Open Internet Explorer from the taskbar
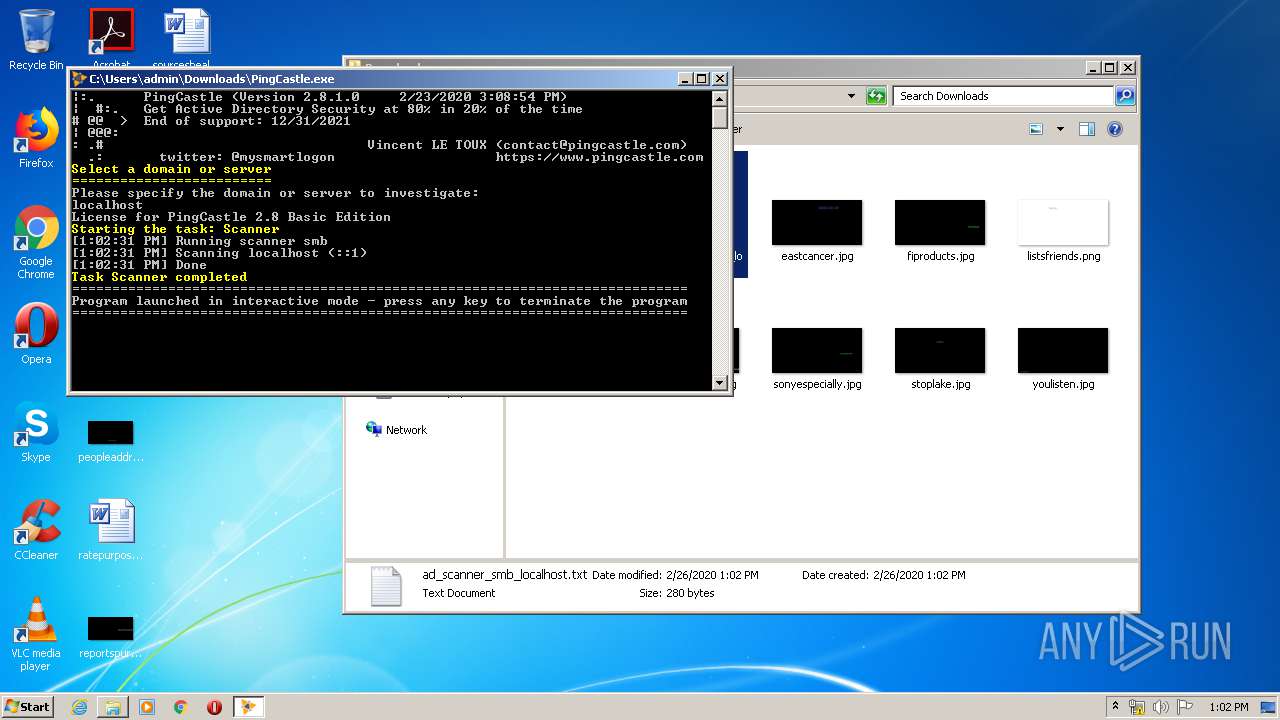Viewport: 1280px width, 720px height. pyautogui.click(x=79, y=707)
